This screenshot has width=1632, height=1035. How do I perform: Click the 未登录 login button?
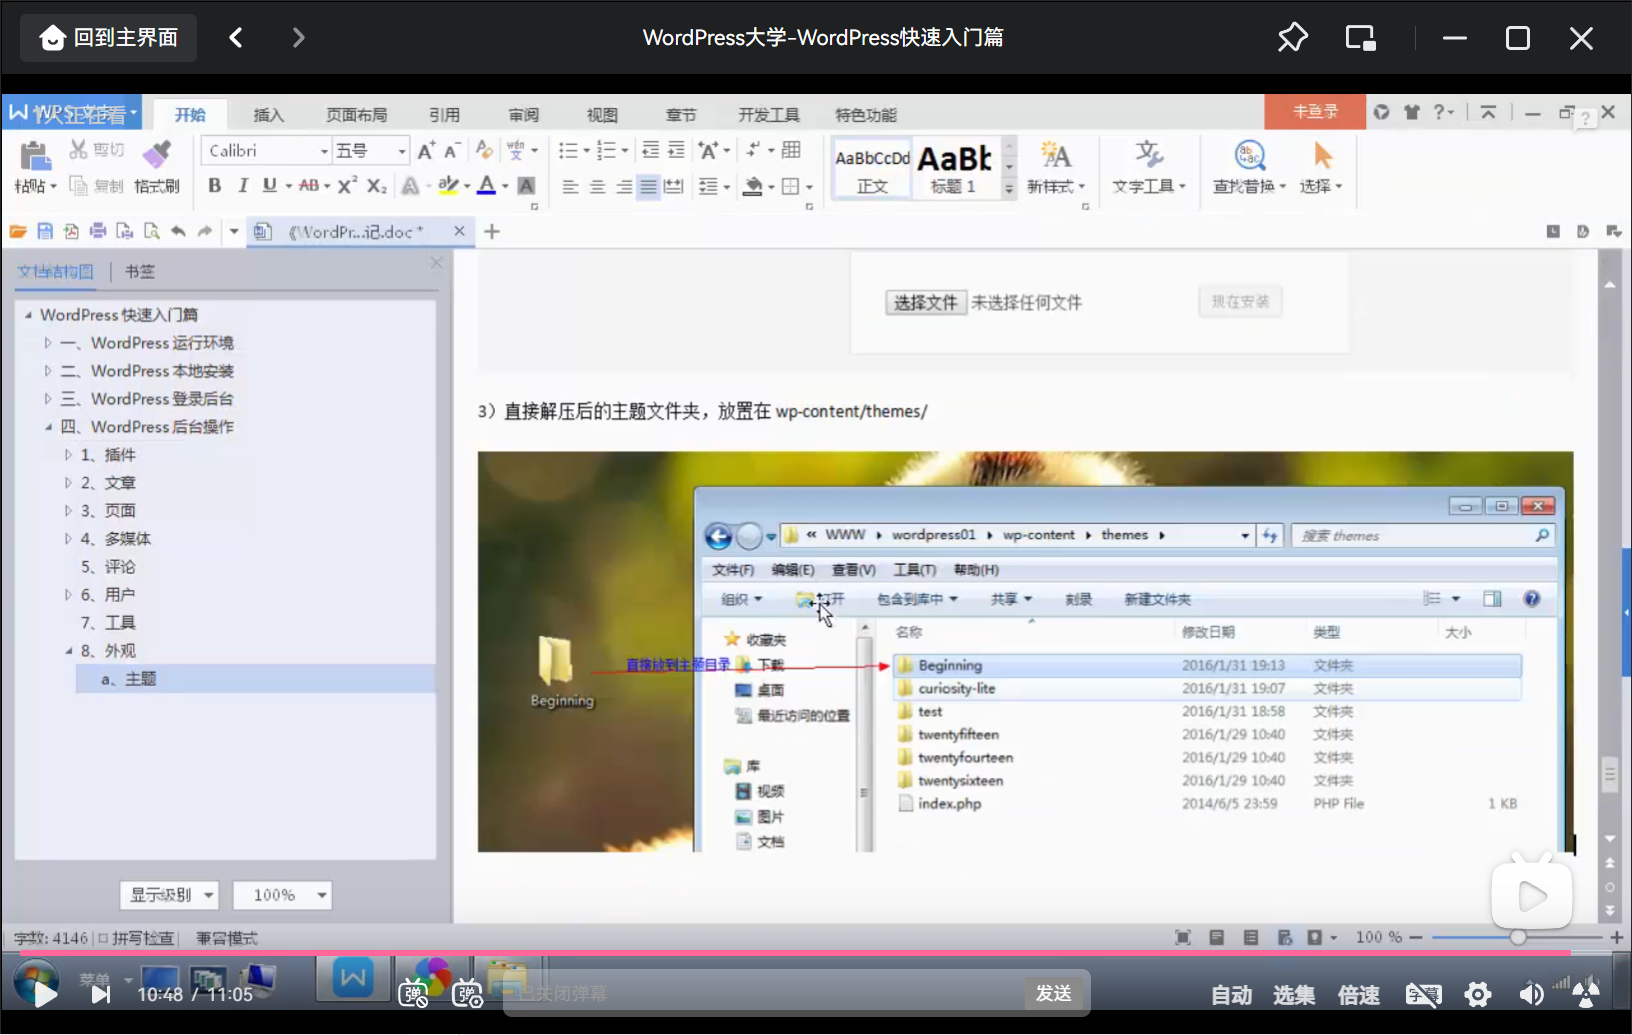click(x=1315, y=112)
